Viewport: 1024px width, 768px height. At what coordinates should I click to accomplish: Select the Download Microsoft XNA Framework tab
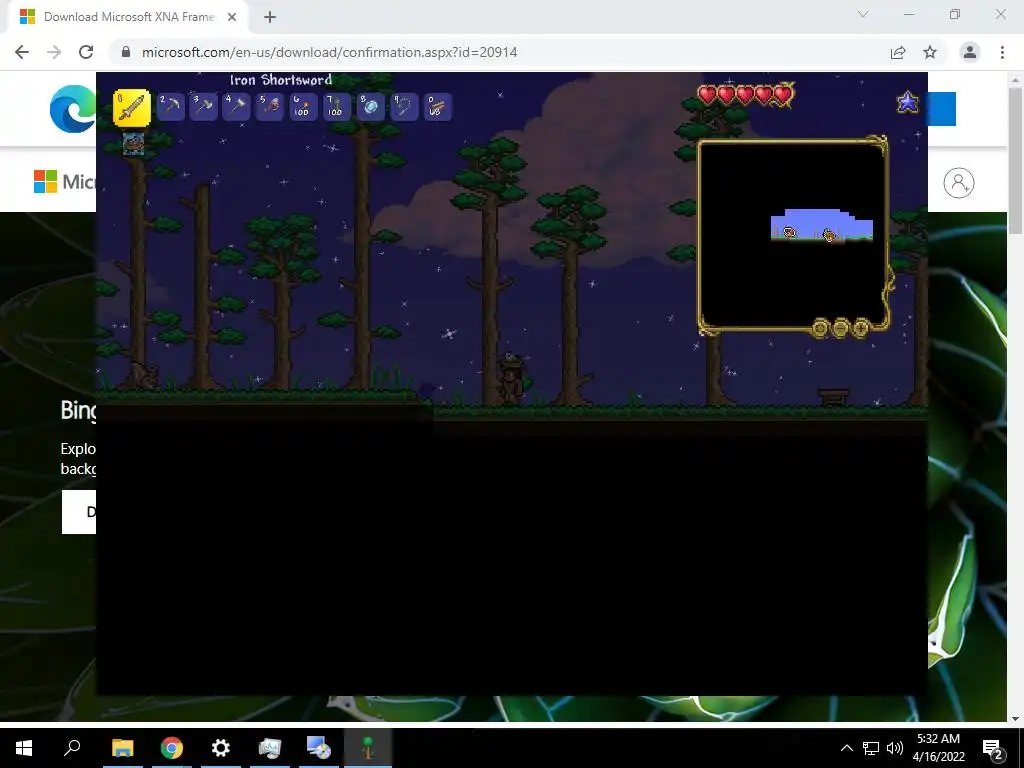(128, 17)
